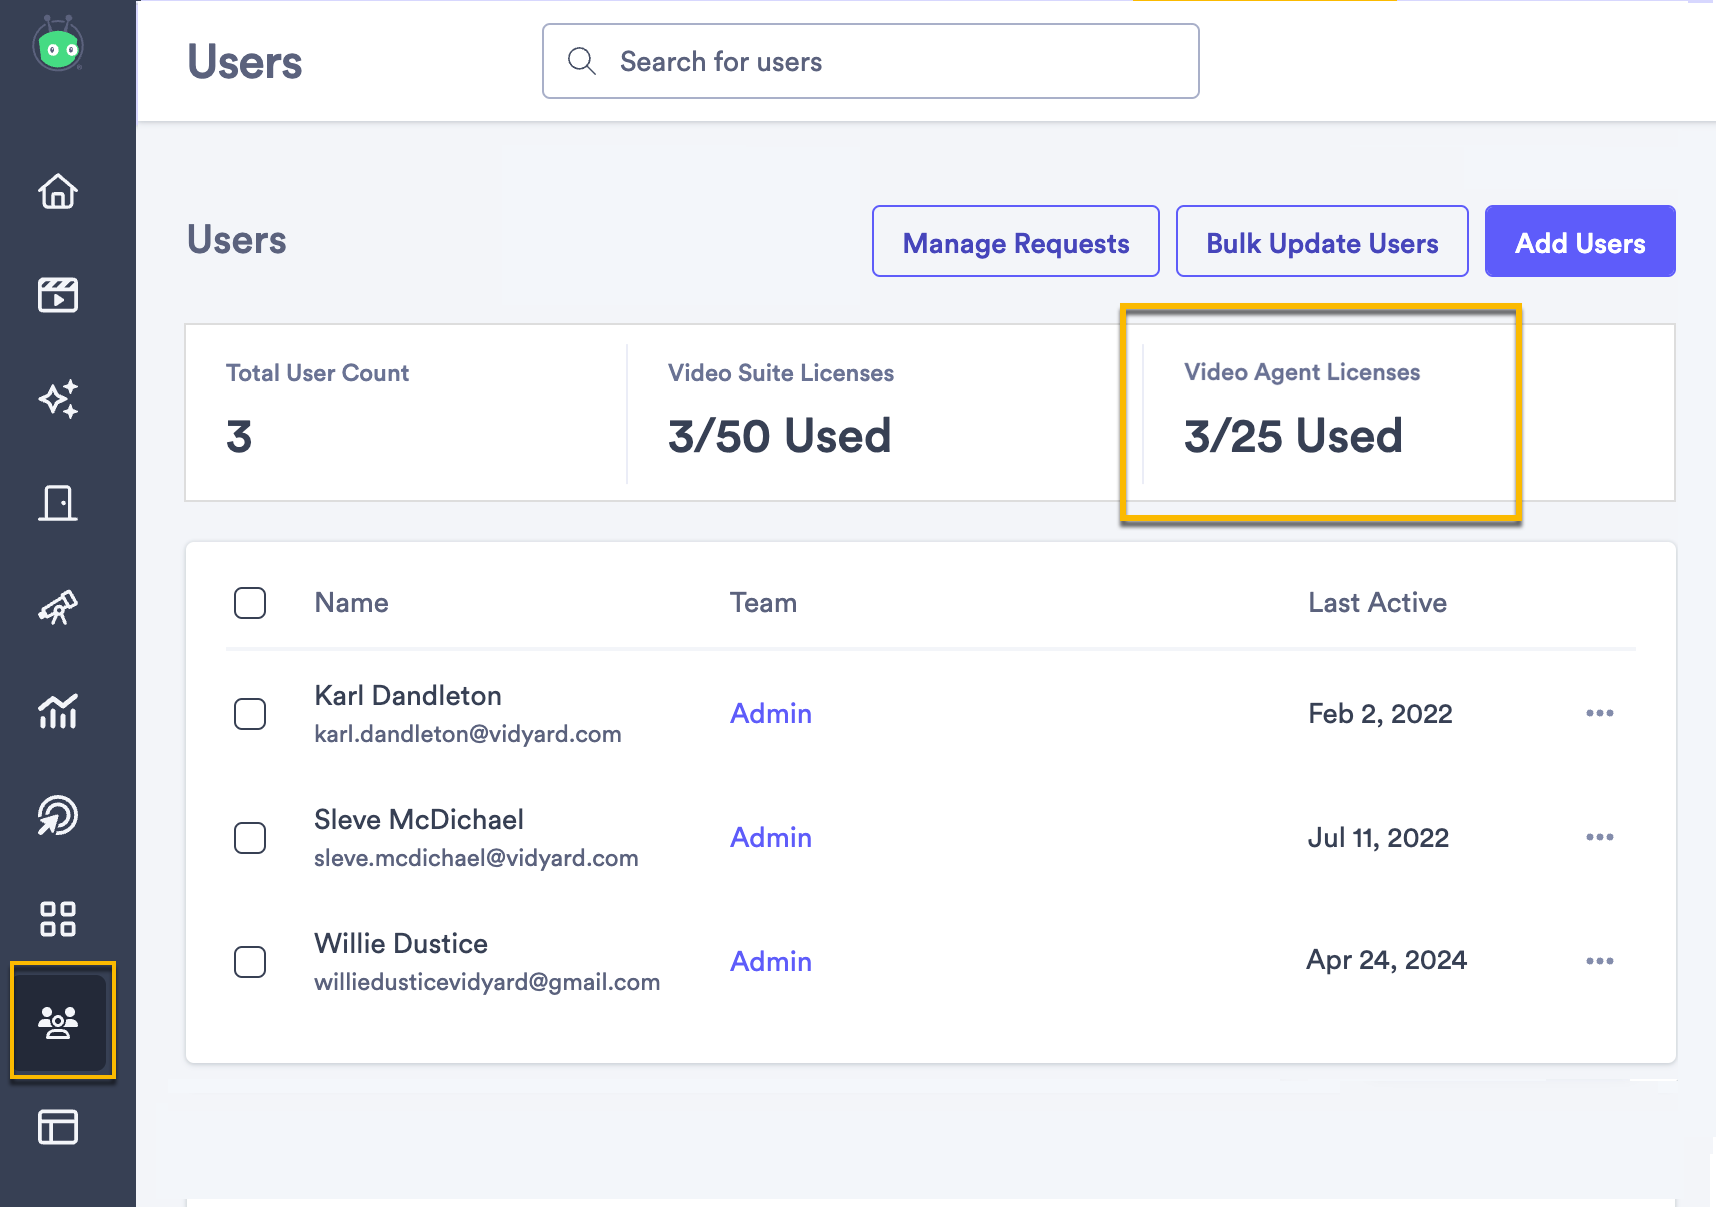The width and height of the screenshot is (1720, 1208).
Task: Check the checkbox next to Karl Dandleton
Action: (x=250, y=714)
